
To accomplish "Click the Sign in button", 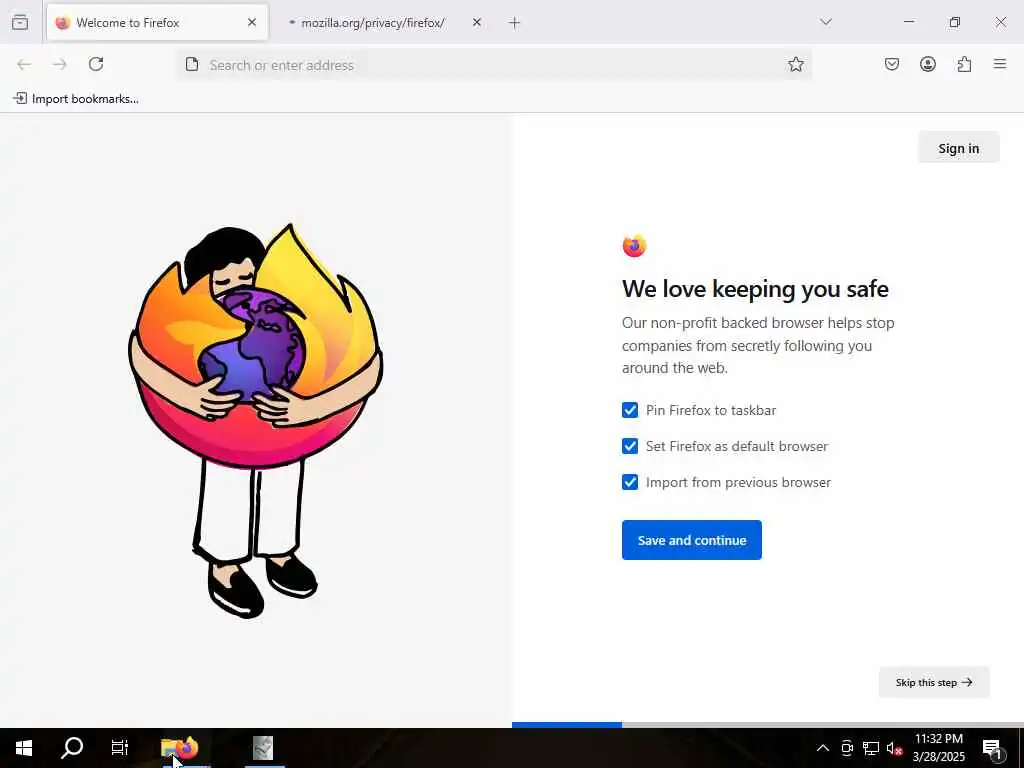I will coord(959,148).
